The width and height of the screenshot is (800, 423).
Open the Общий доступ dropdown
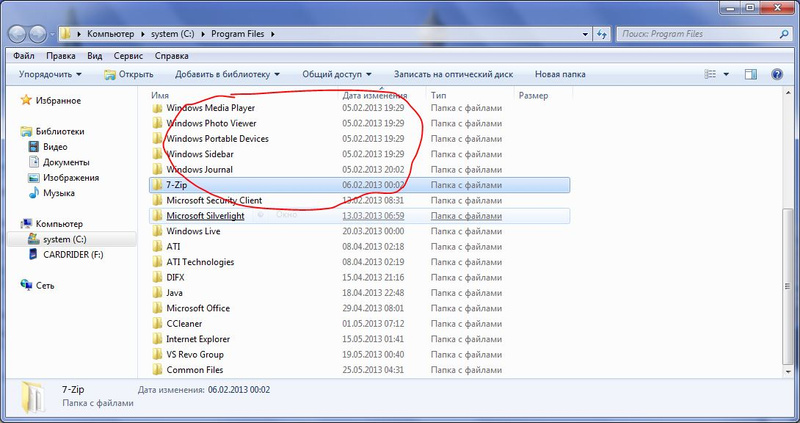[336, 74]
